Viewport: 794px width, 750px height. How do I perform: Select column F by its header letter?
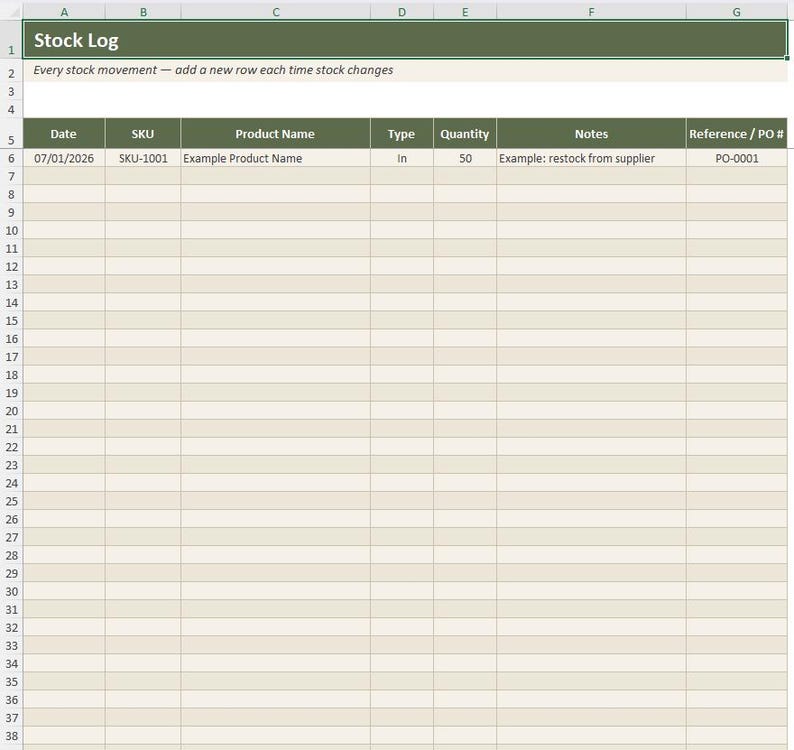[591, 12]
